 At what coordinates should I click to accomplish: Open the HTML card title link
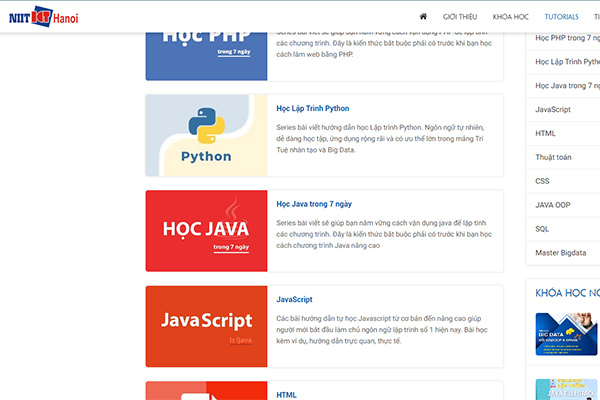[286, 395]
